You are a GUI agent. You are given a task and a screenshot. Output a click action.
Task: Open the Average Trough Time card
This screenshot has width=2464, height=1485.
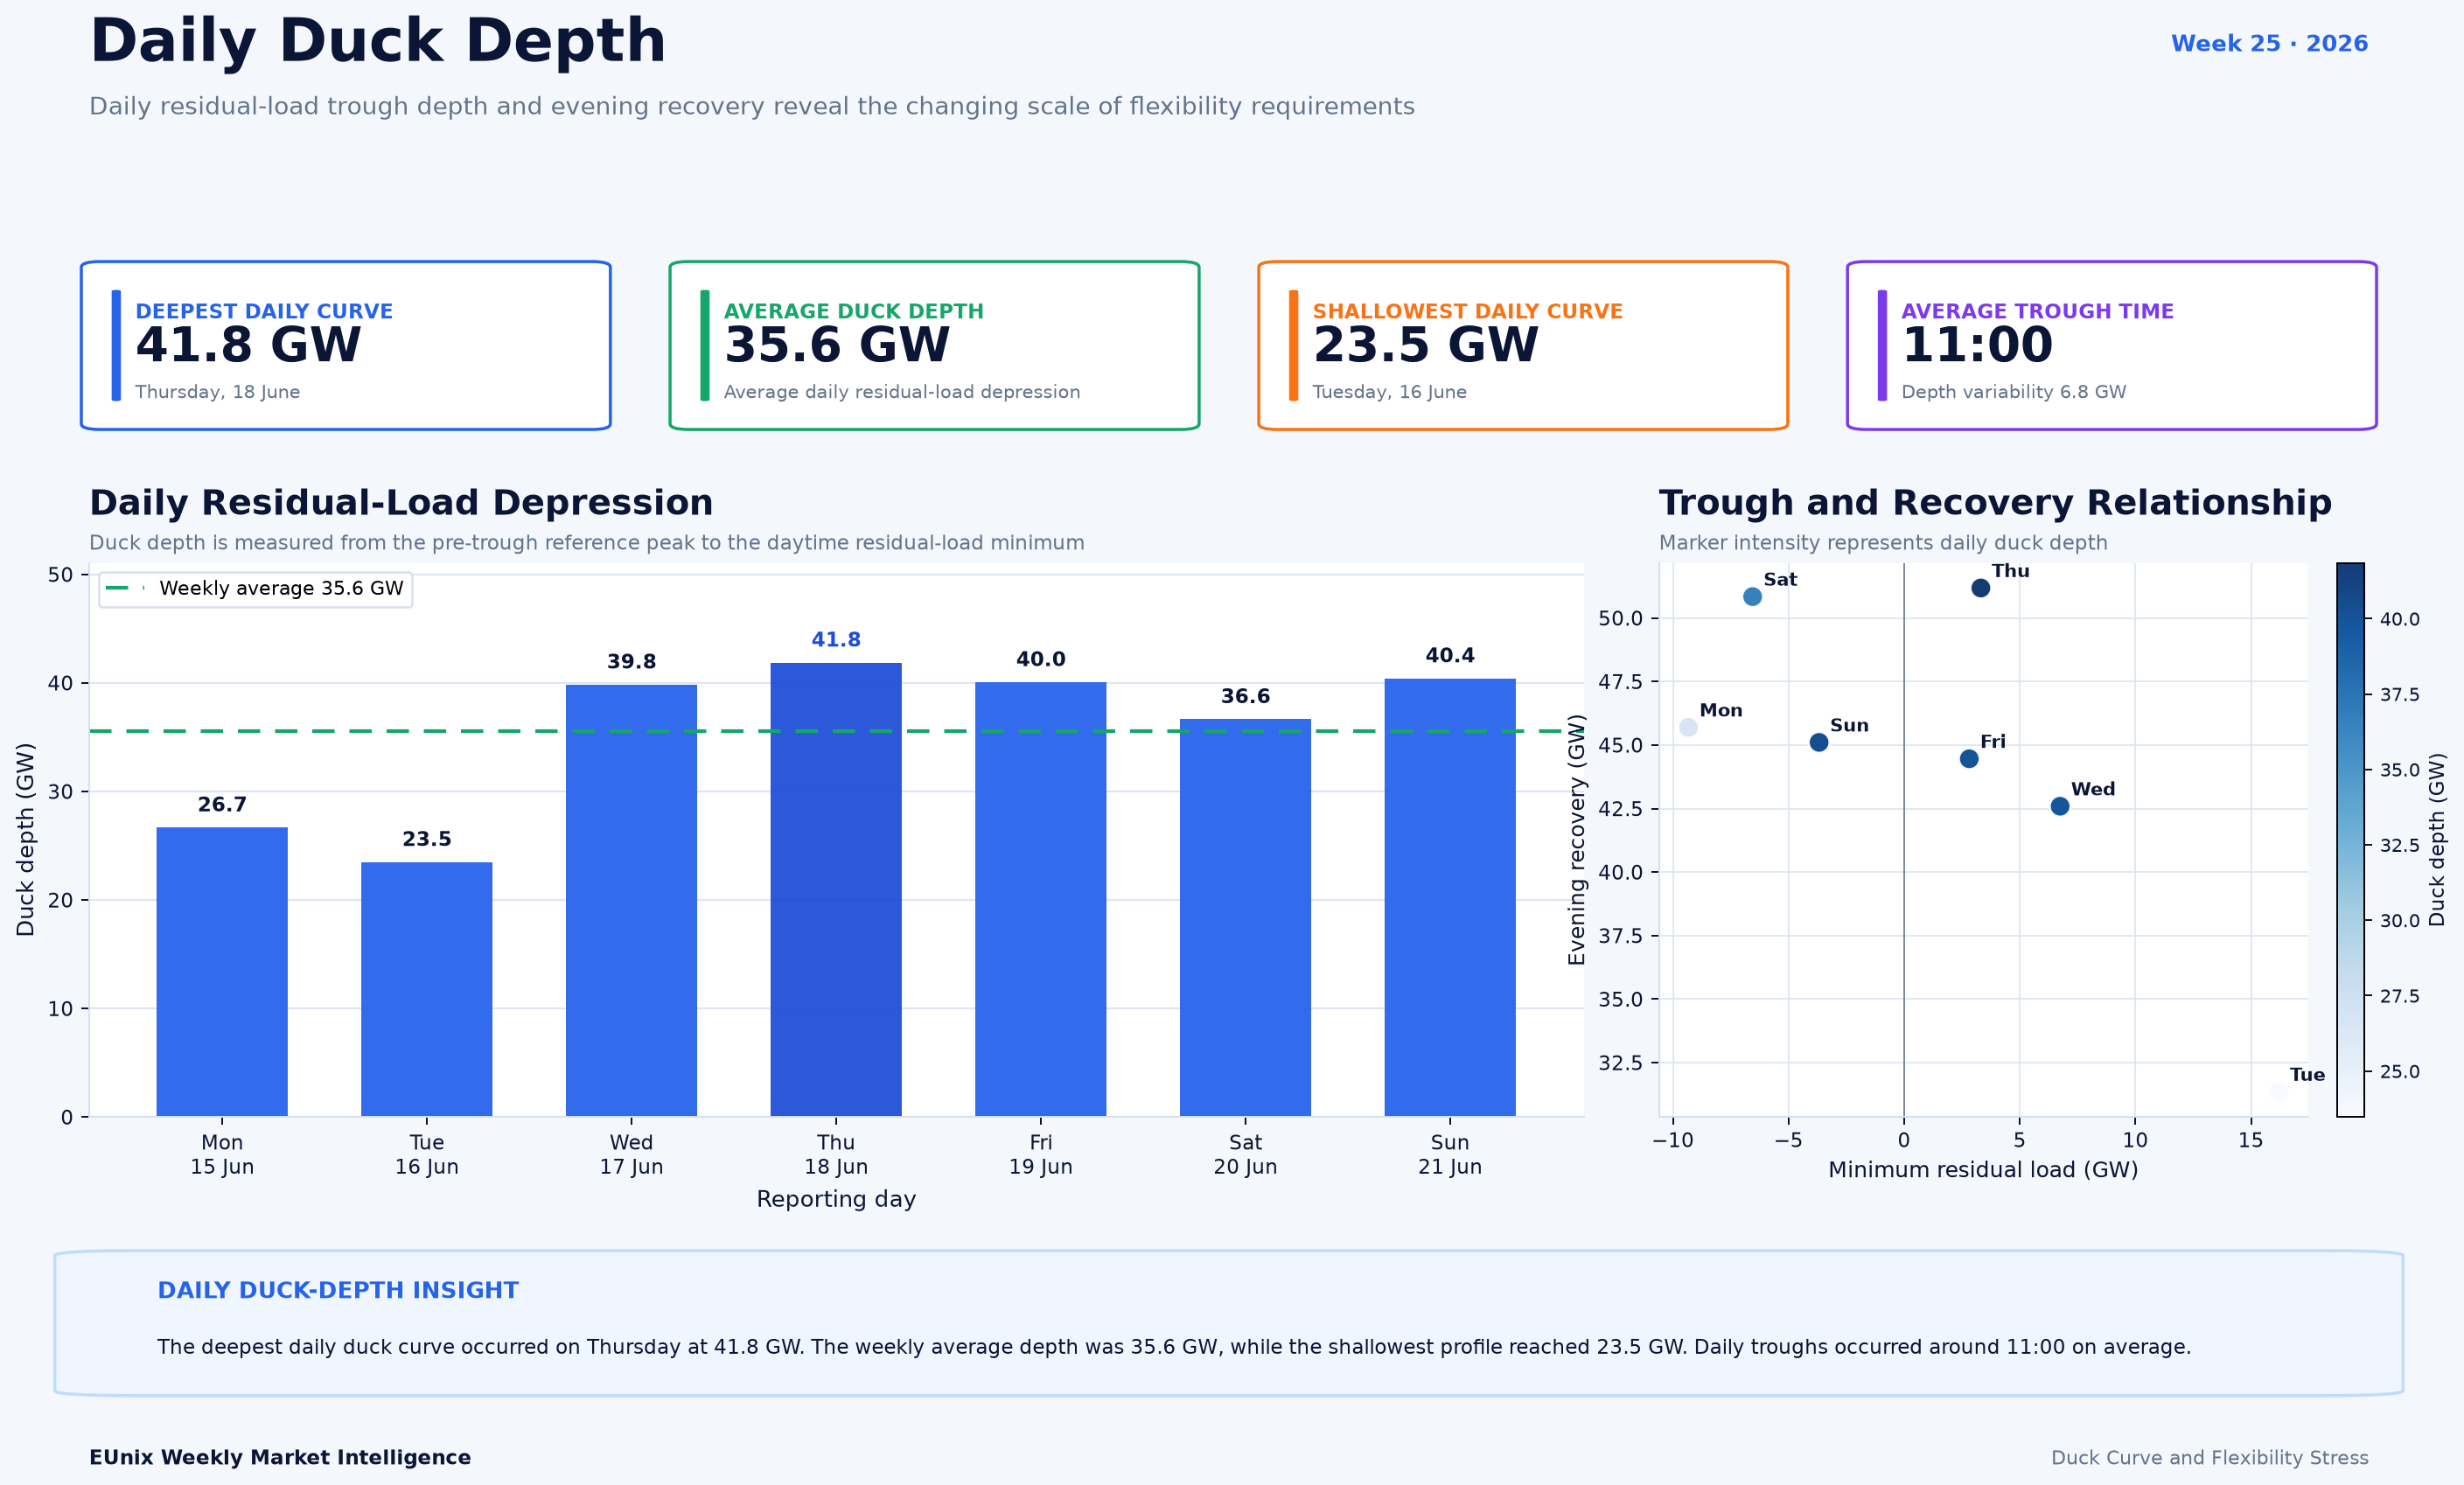pos(2112,346)
